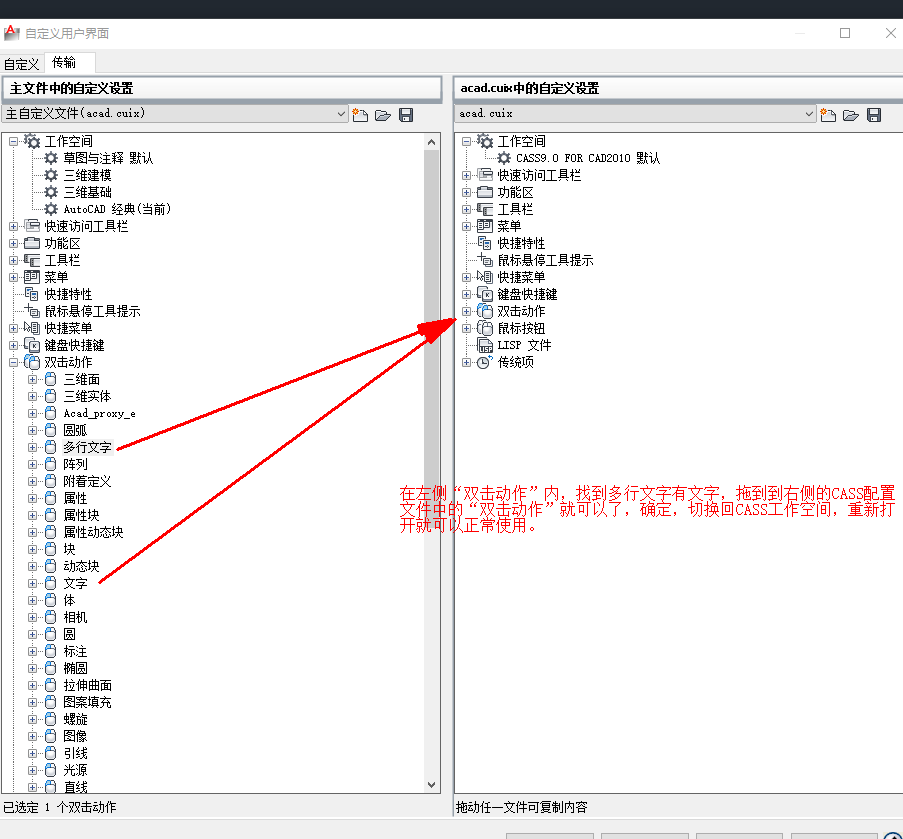Select 草图与注释 默认 workspace
Image resolution: width=903 pixels, height=839 pixels.
pos(108,158)
